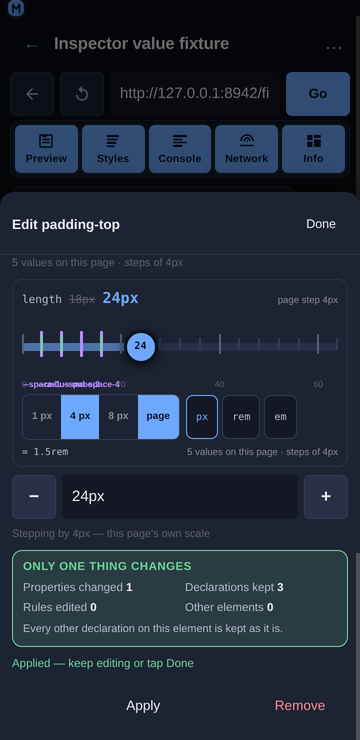The image size is (360, 740).
Task: Open the Network tab
Action: tap(246, 149)
